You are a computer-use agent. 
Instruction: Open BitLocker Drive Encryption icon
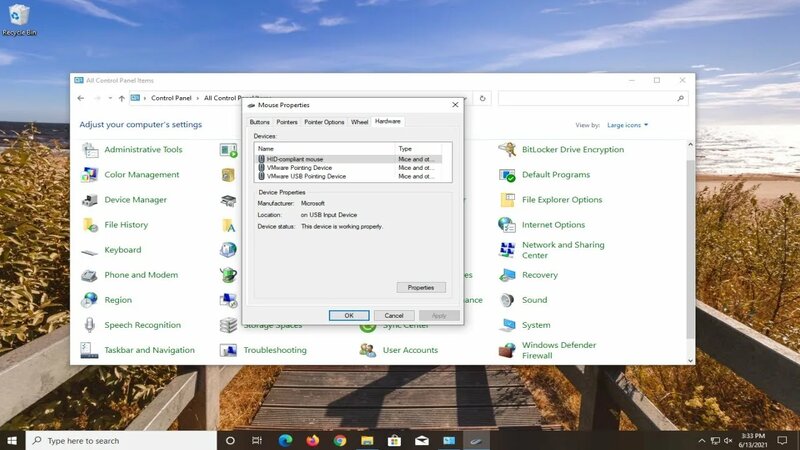[x=508, y=150]
